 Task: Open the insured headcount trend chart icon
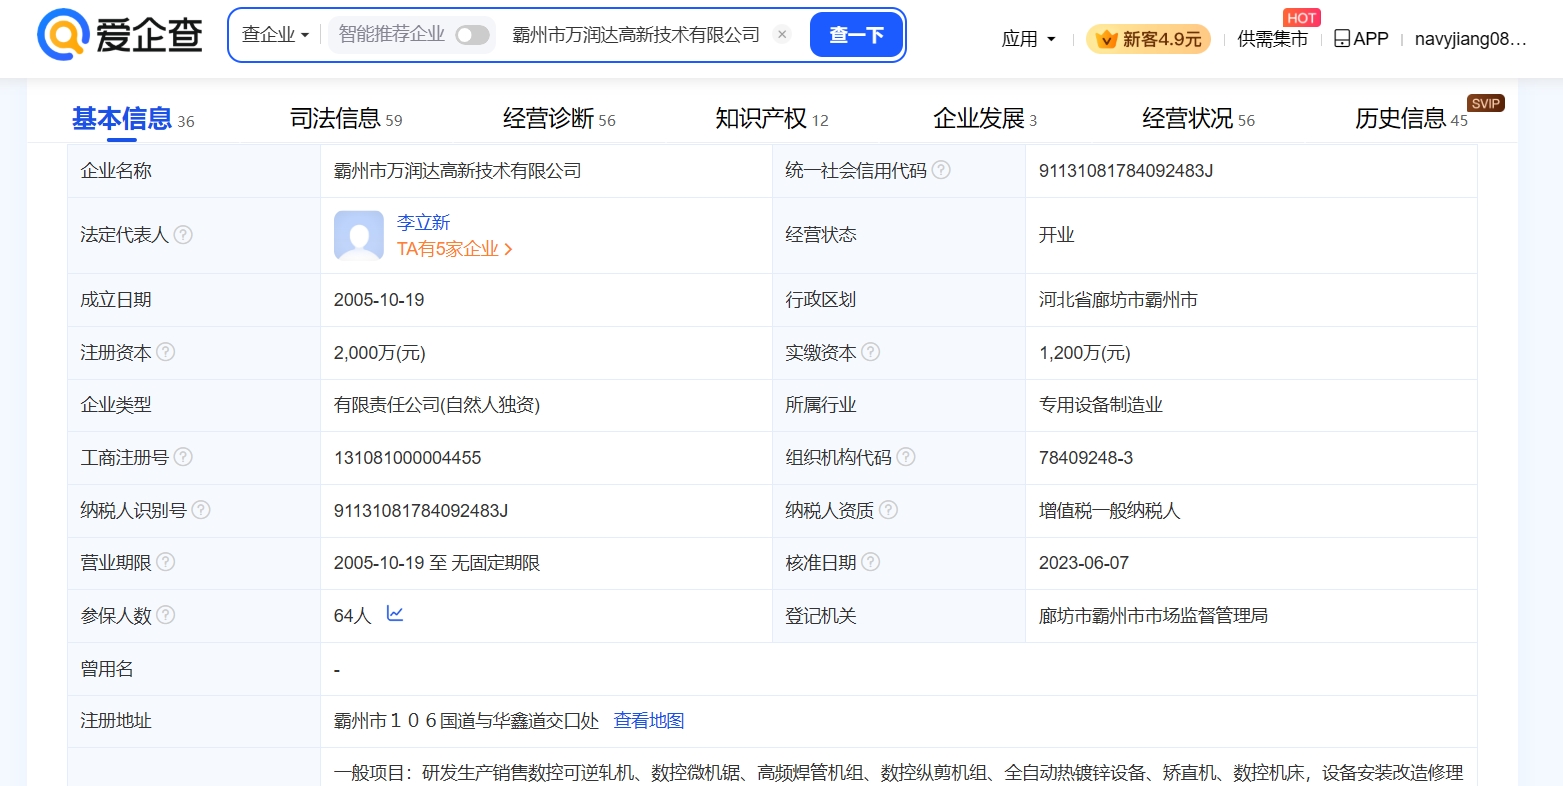pos(395,614)
